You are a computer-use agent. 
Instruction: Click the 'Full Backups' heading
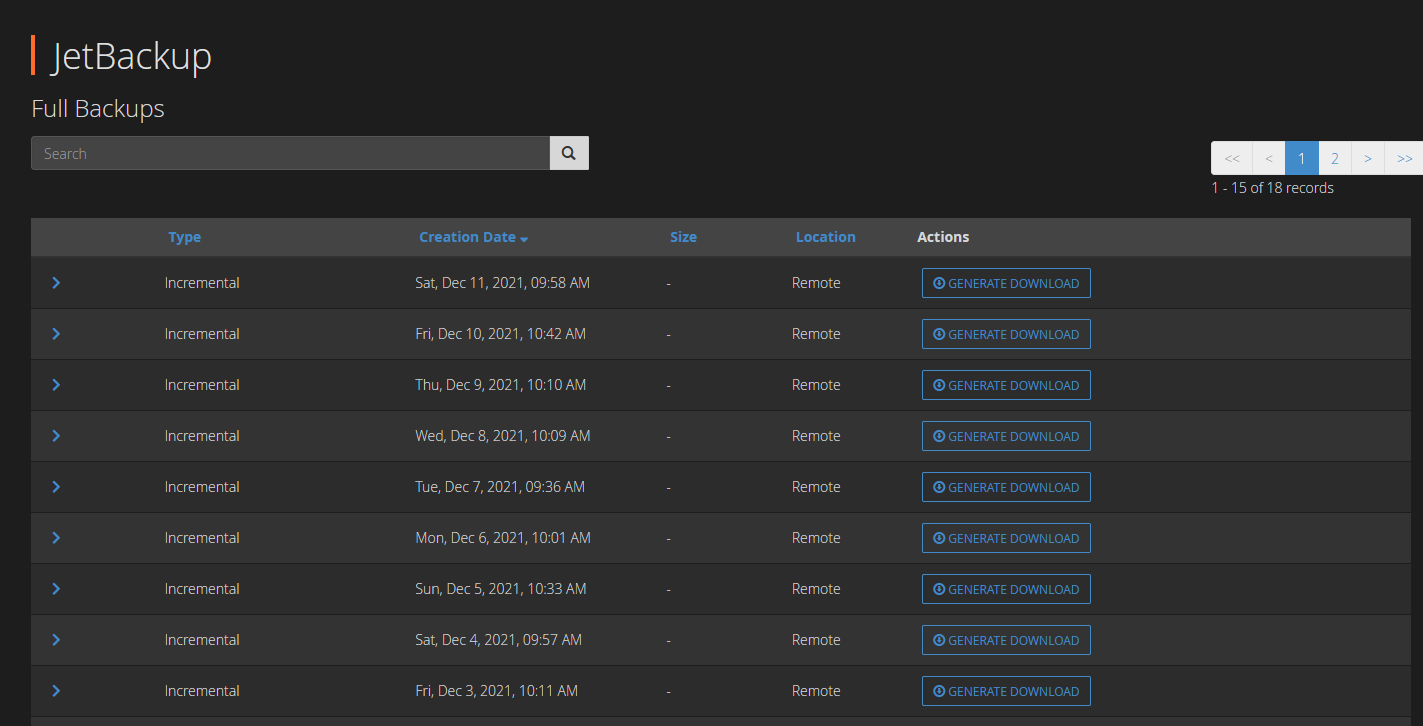[x=98, y=109]
